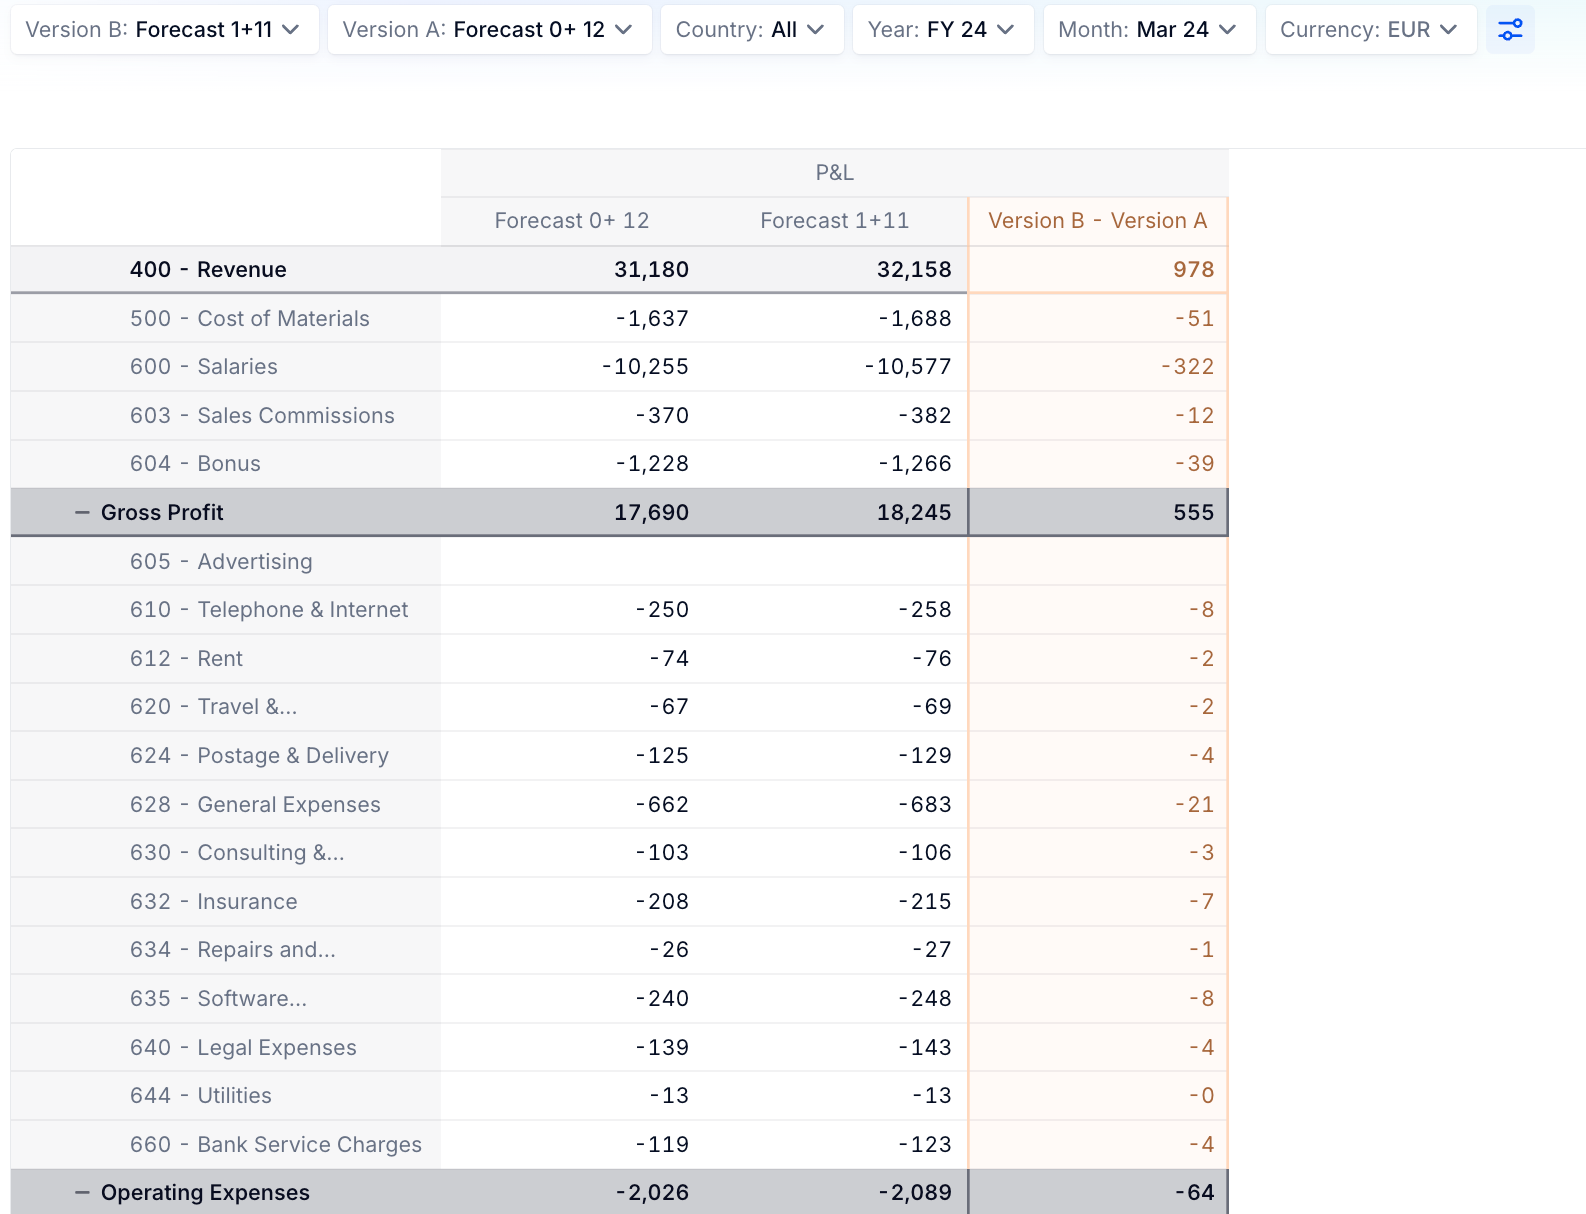The width and height of the screenshot is (1586, 1214).
Task: Open the Version B: Forecast 1+11 dropdown
Action: (x=165, y=30)
